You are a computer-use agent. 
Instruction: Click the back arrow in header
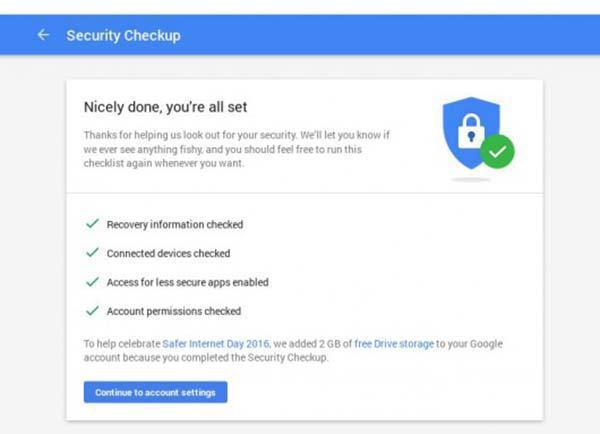(x=43, y=35)
